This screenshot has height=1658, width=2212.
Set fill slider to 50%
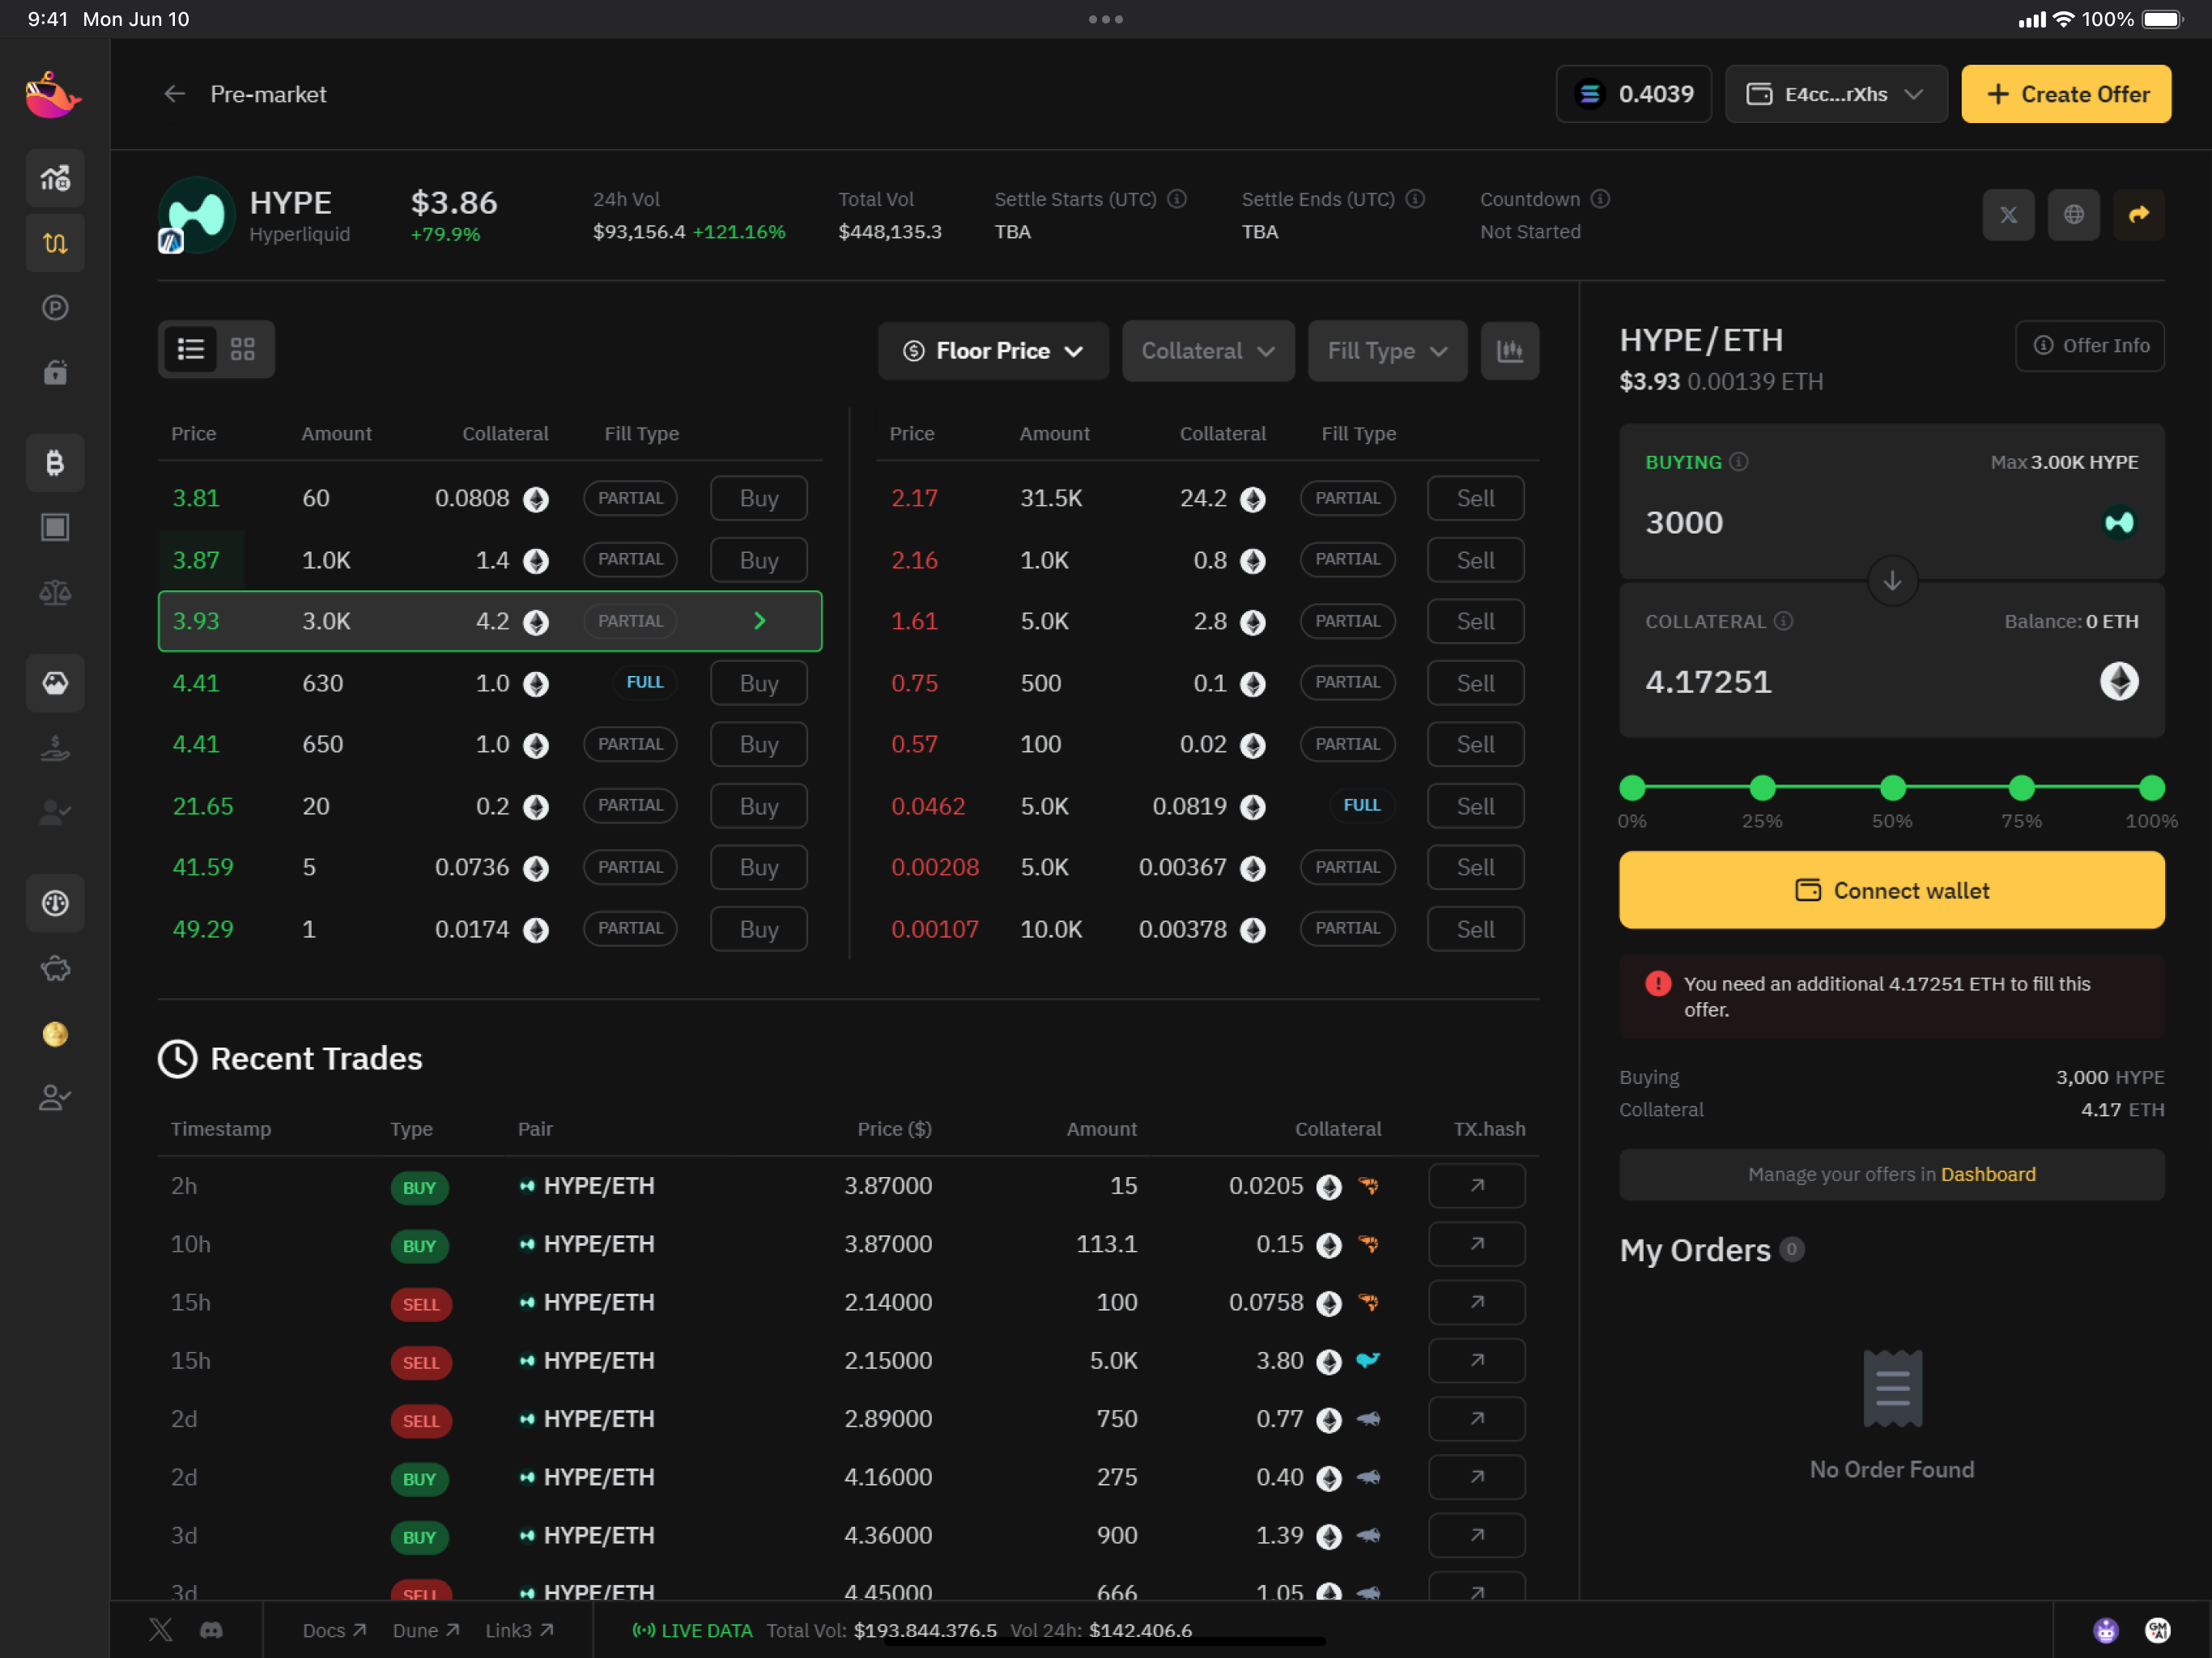tap(1892, 788)
